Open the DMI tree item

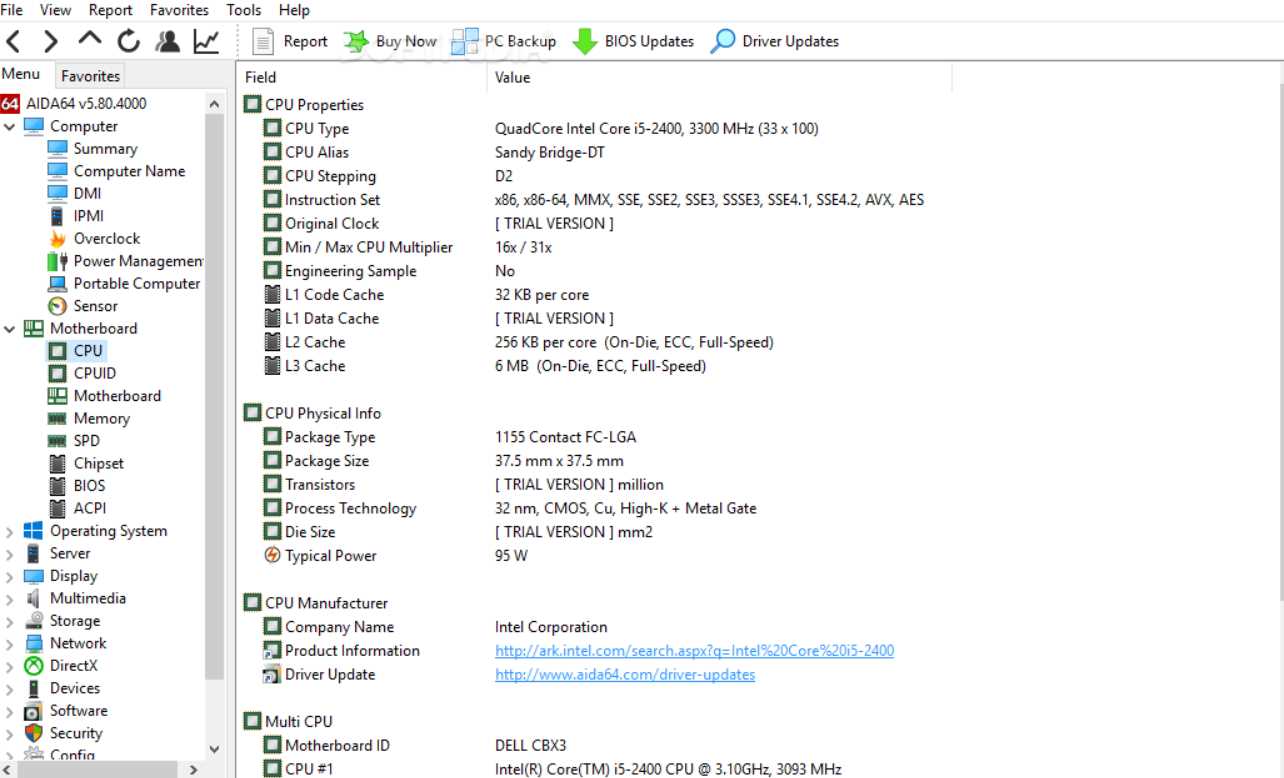pyautogui.click(x=74, y=193)
